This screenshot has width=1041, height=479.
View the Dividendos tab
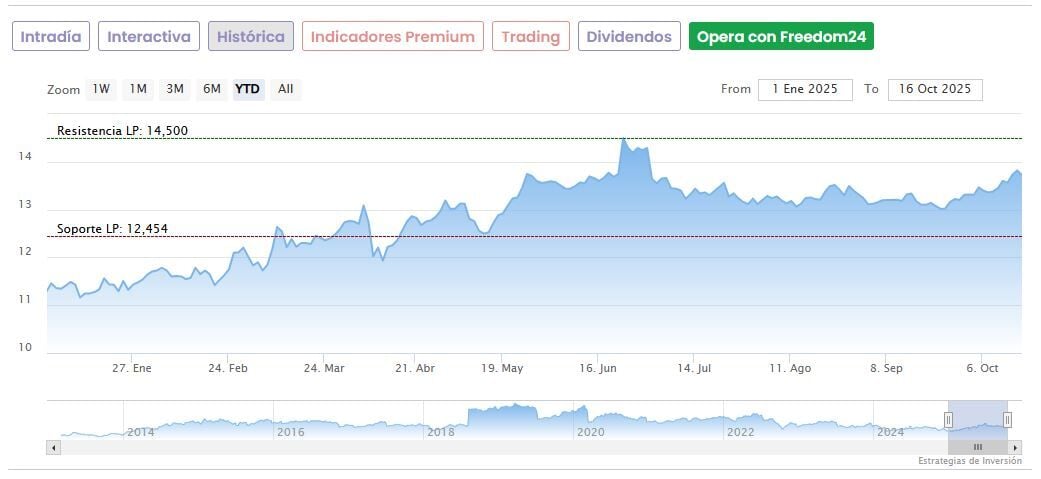[629, 37]
